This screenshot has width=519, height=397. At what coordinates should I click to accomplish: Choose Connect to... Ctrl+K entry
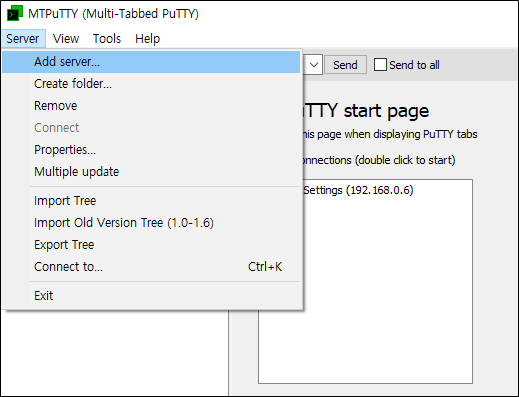pyautogui.click(x=151, y=267)
